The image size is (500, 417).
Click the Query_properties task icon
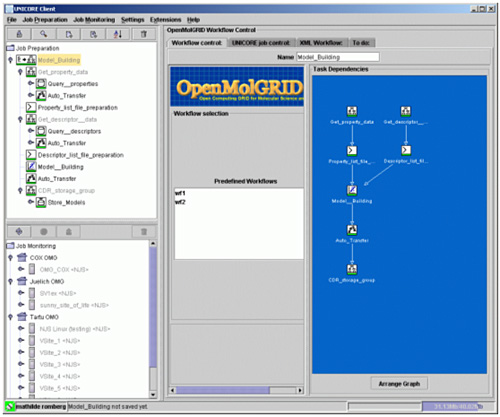click(x=41, y=84)
